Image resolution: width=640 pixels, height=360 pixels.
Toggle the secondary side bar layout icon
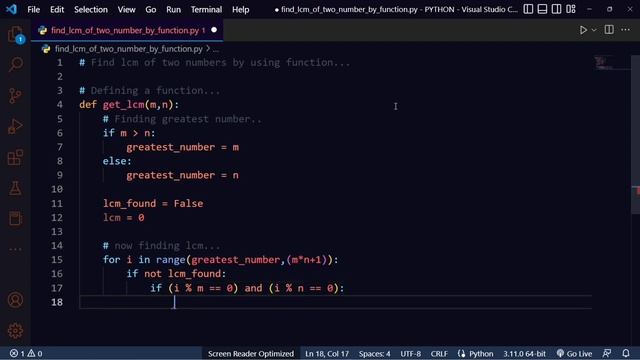pyautogui.click(x=556, y=9)
